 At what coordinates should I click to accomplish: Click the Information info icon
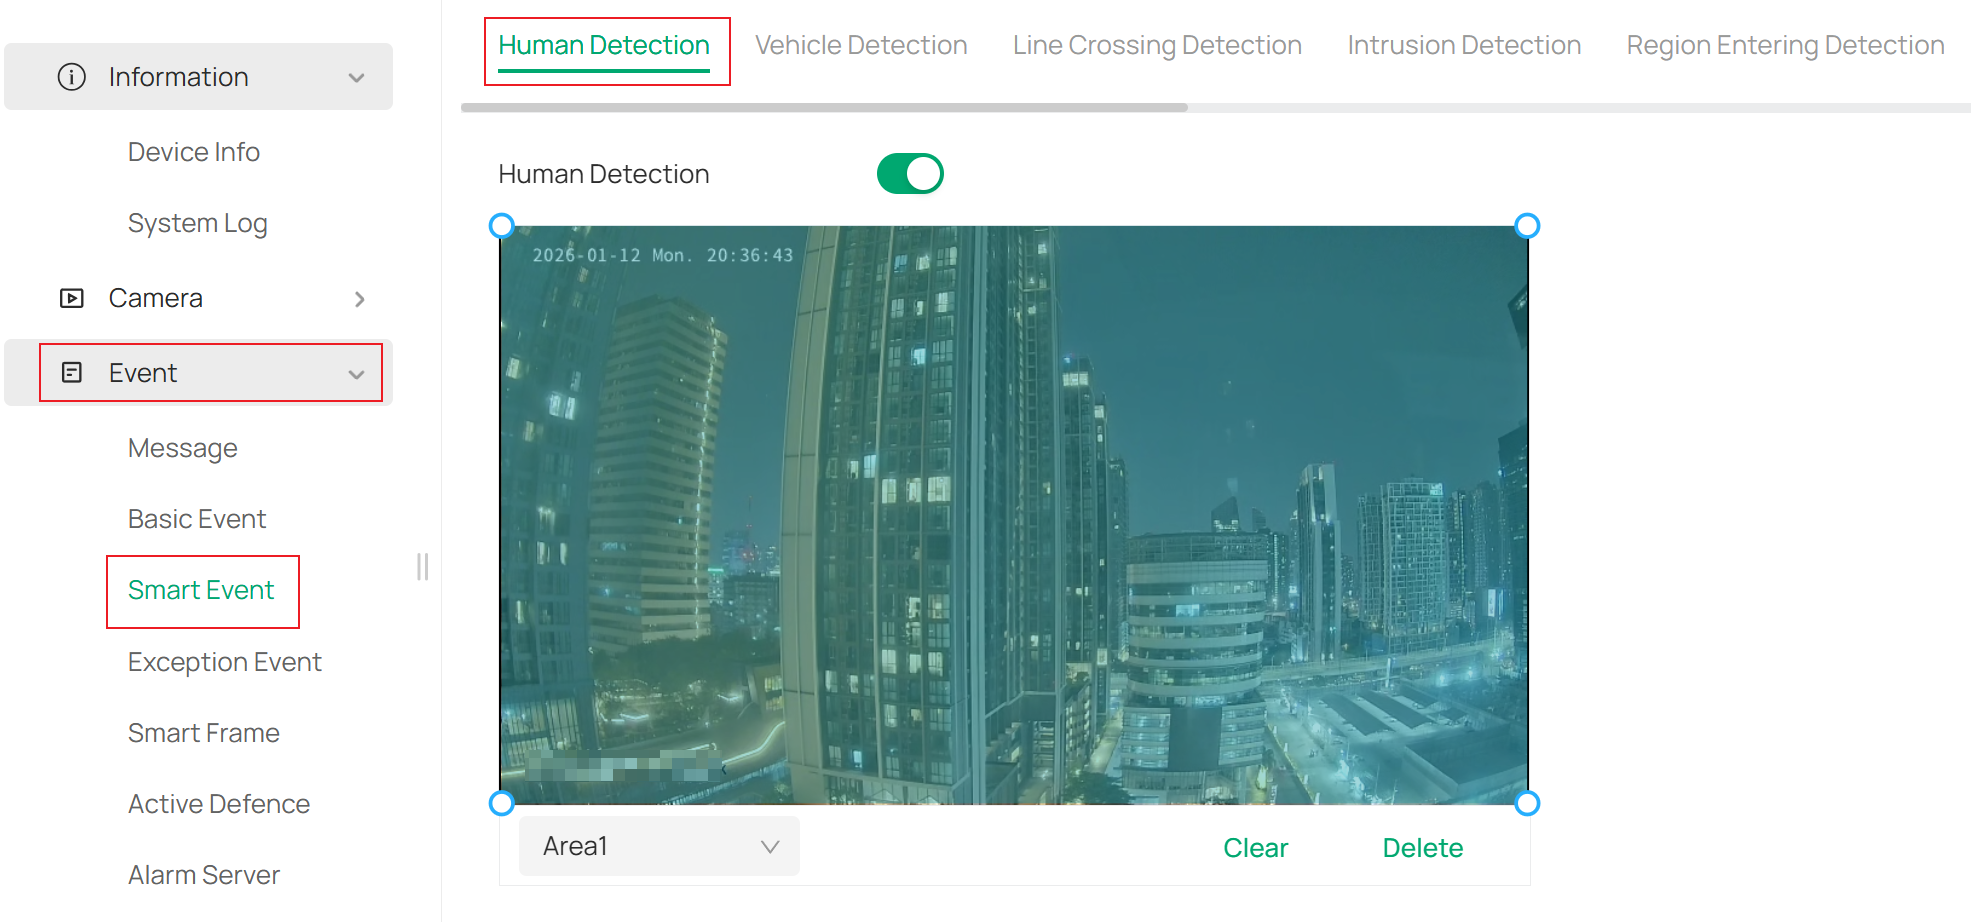(72, 76)
